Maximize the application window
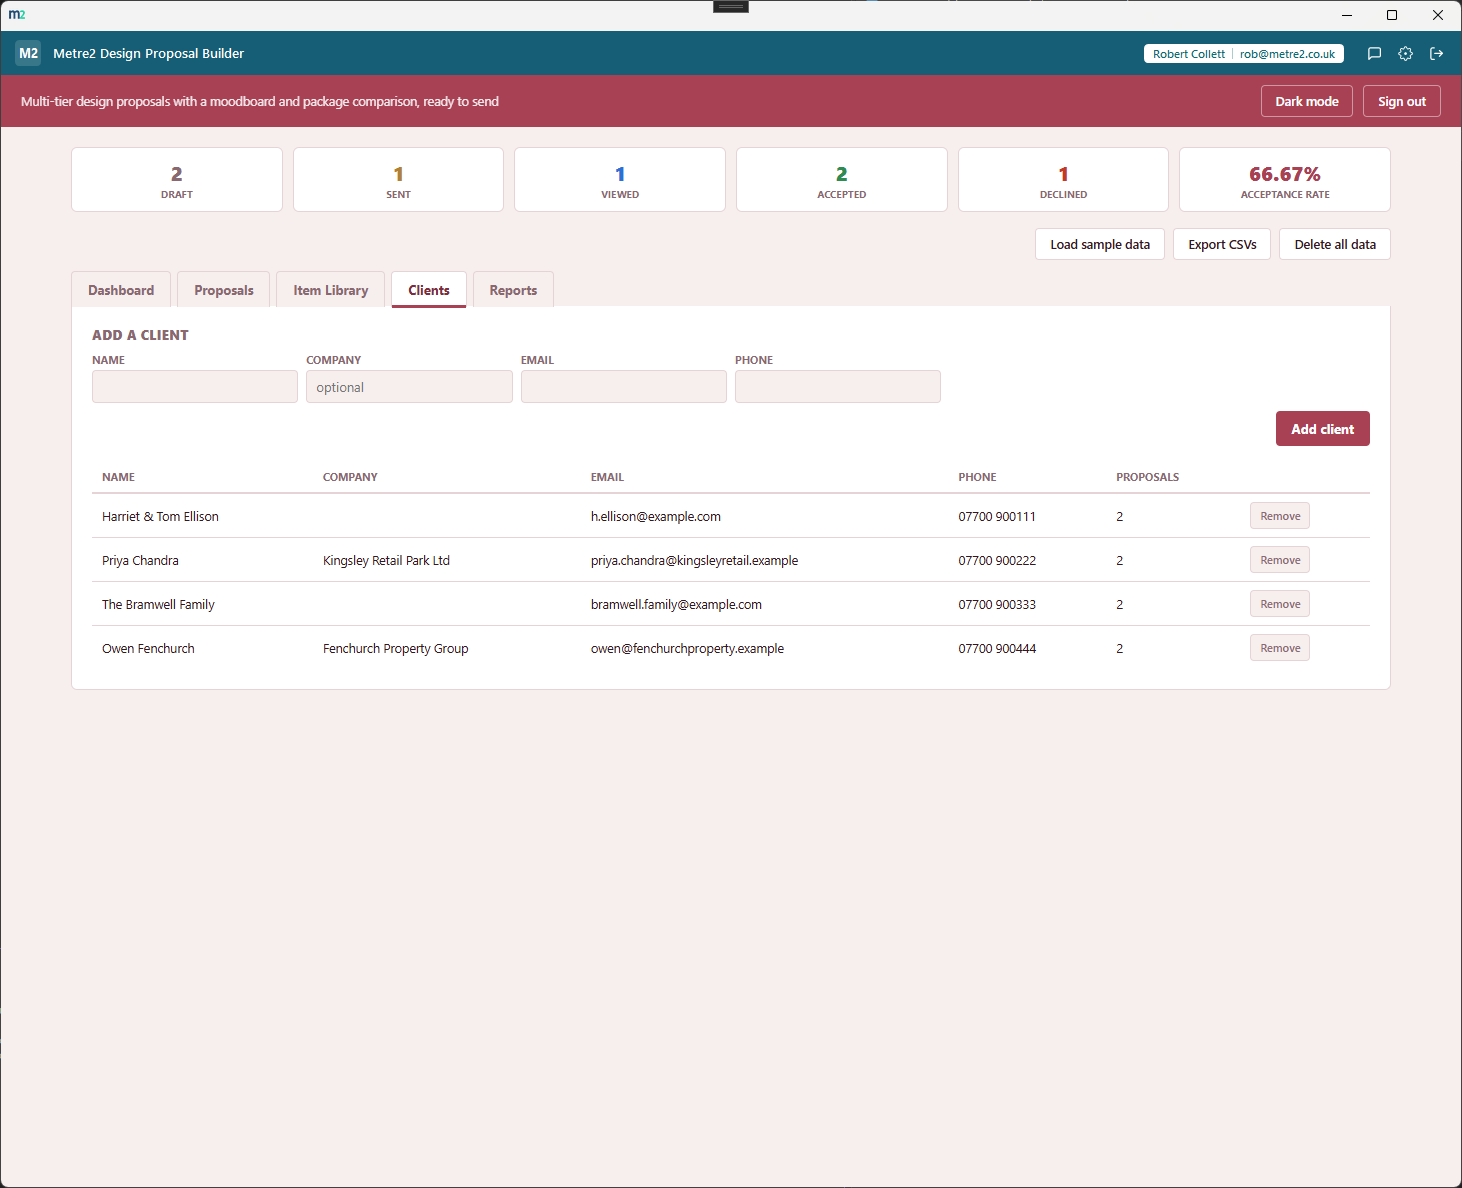The height and width of the screenshot is (1188, 1462). tap(1391, 15)
